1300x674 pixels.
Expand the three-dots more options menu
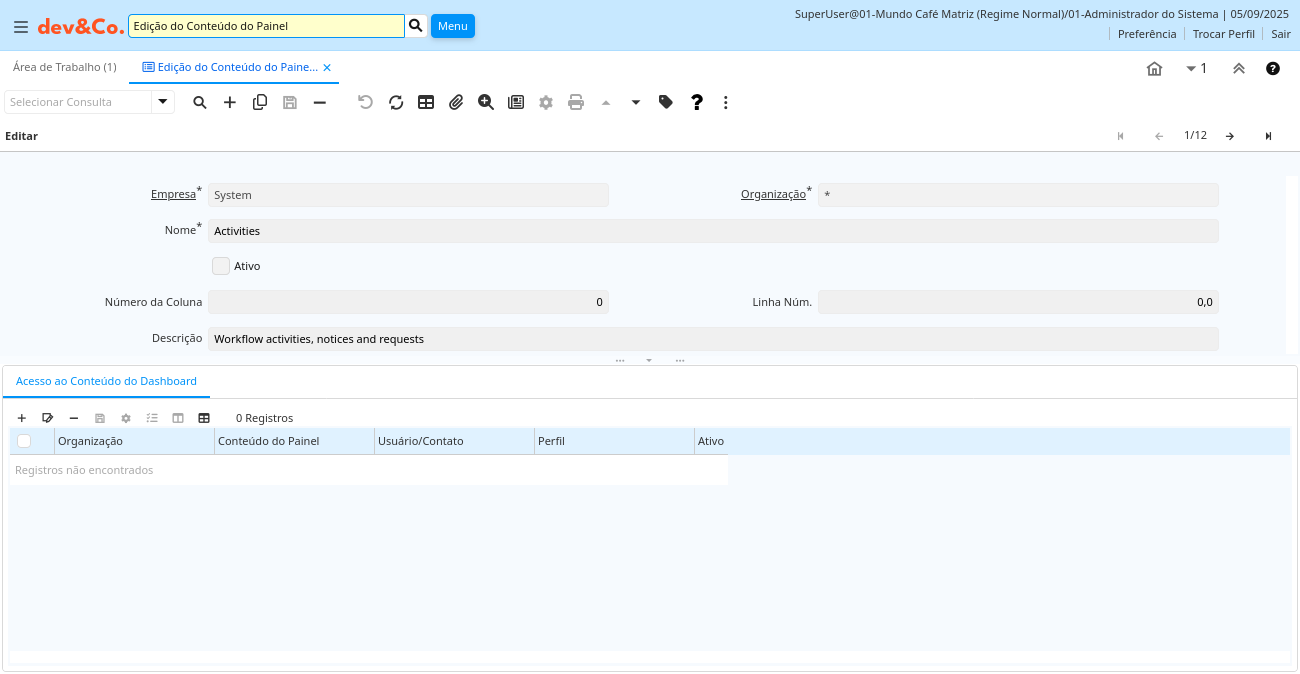tap(726, 102)
